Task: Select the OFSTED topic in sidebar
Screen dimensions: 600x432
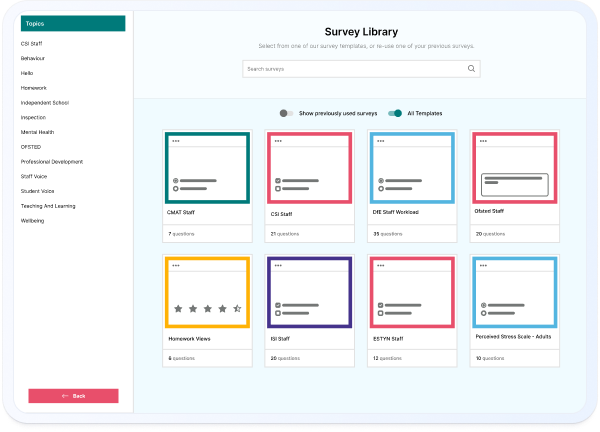Action: [x=33, y=146]
